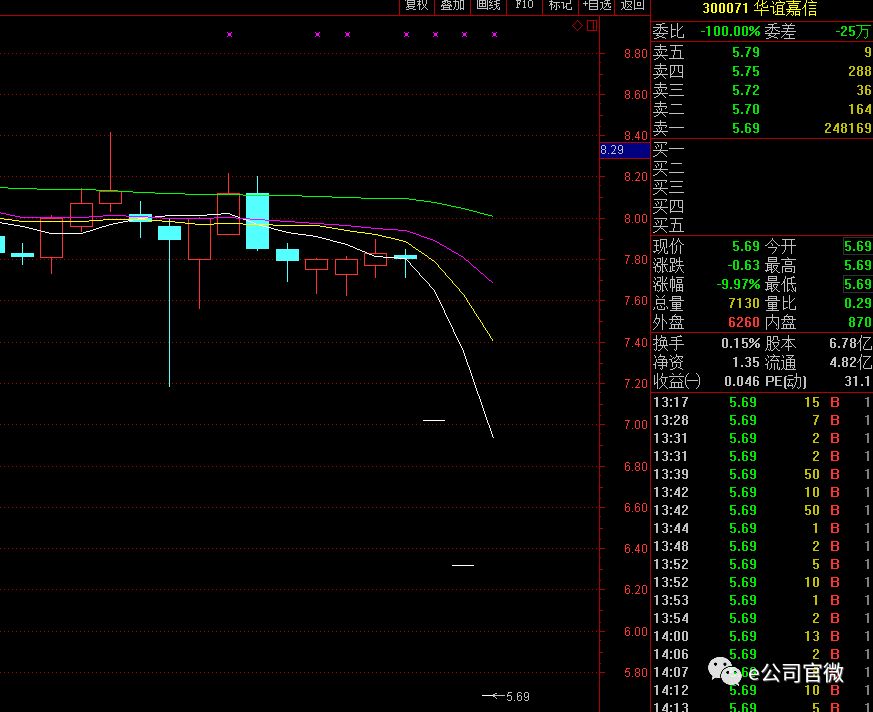
Task: Click the stock title 300071 华谊嘉信
Action: pyautogui.click(x=760, y=9)
